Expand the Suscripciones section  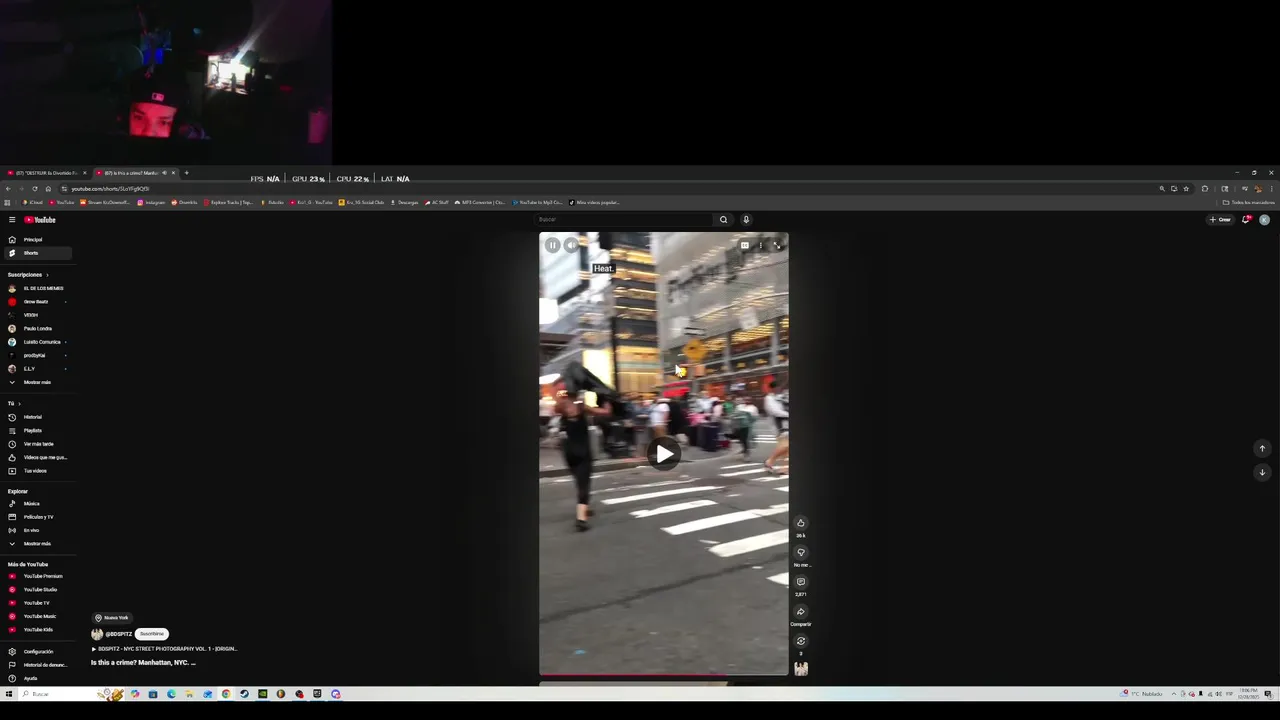point(28,275)
